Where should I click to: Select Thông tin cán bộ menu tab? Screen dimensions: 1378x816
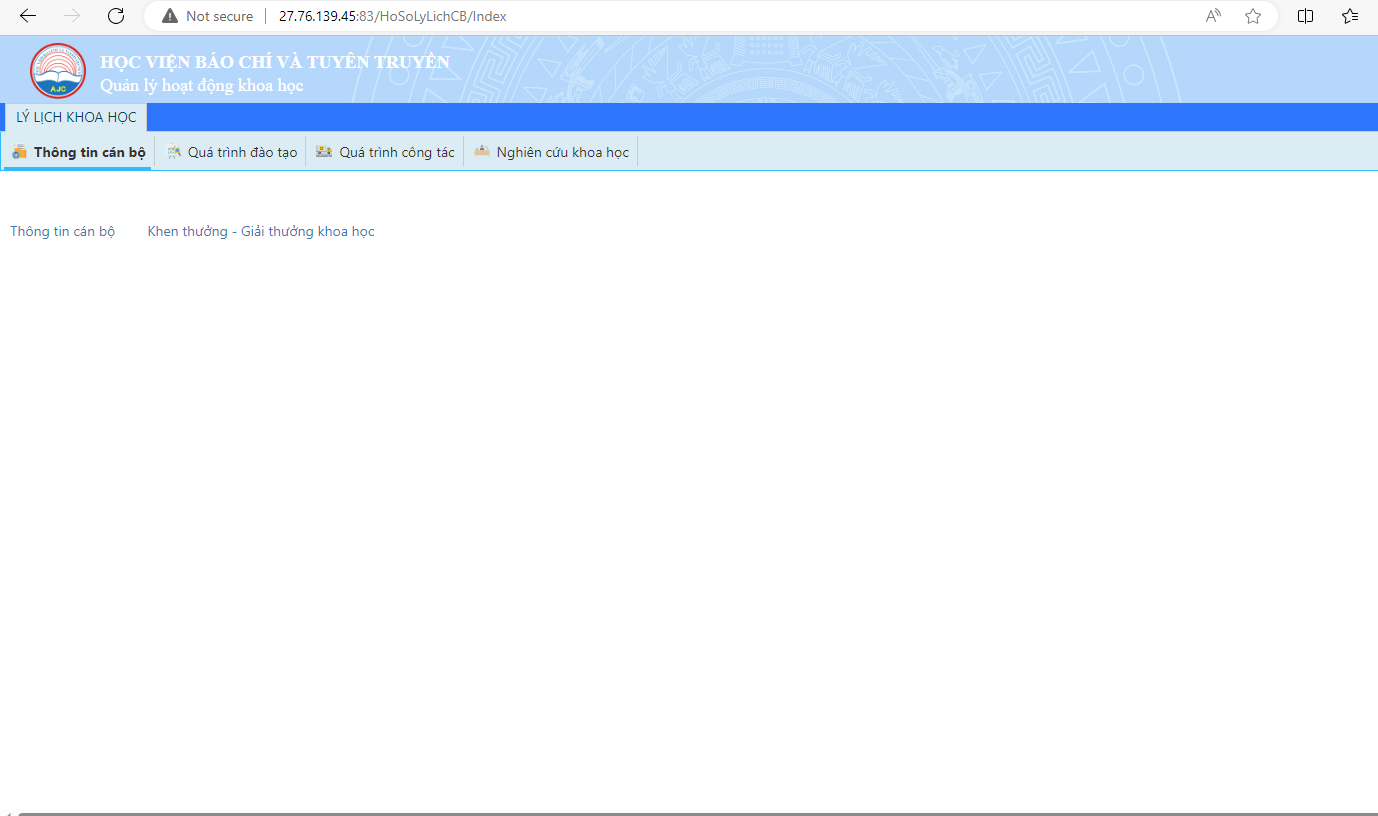click(x=78, y=152)
